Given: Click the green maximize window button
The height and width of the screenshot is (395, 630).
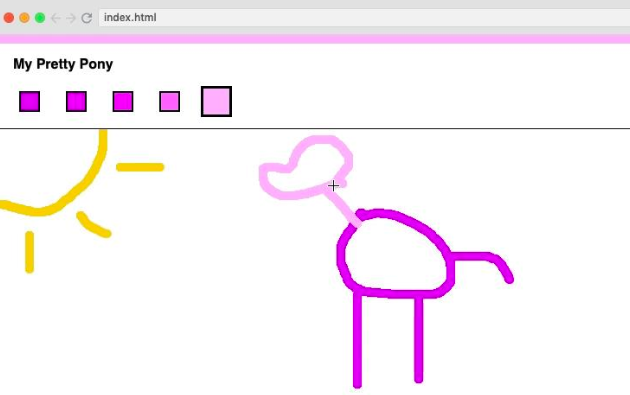Looking at the screenshot, I should click(x=40, y=18).
